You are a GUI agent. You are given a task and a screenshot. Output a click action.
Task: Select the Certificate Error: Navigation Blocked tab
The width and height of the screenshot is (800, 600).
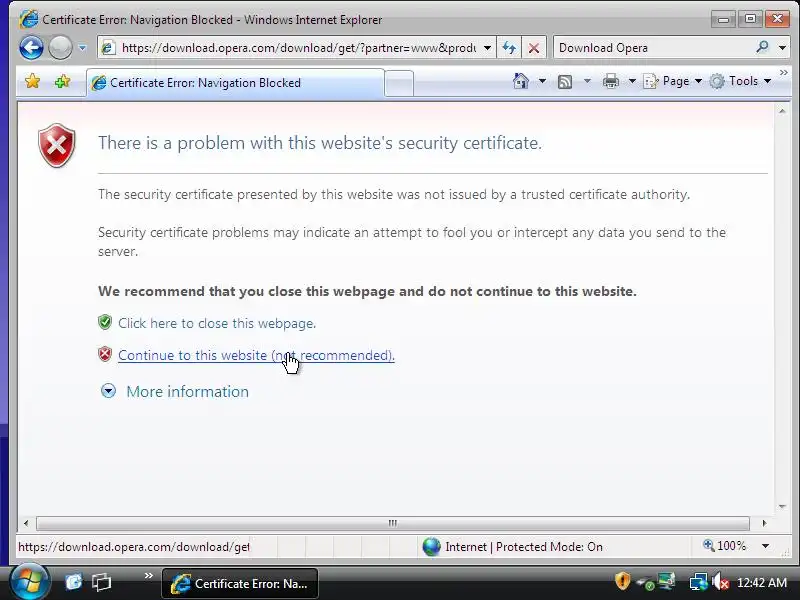click(235, 83)
